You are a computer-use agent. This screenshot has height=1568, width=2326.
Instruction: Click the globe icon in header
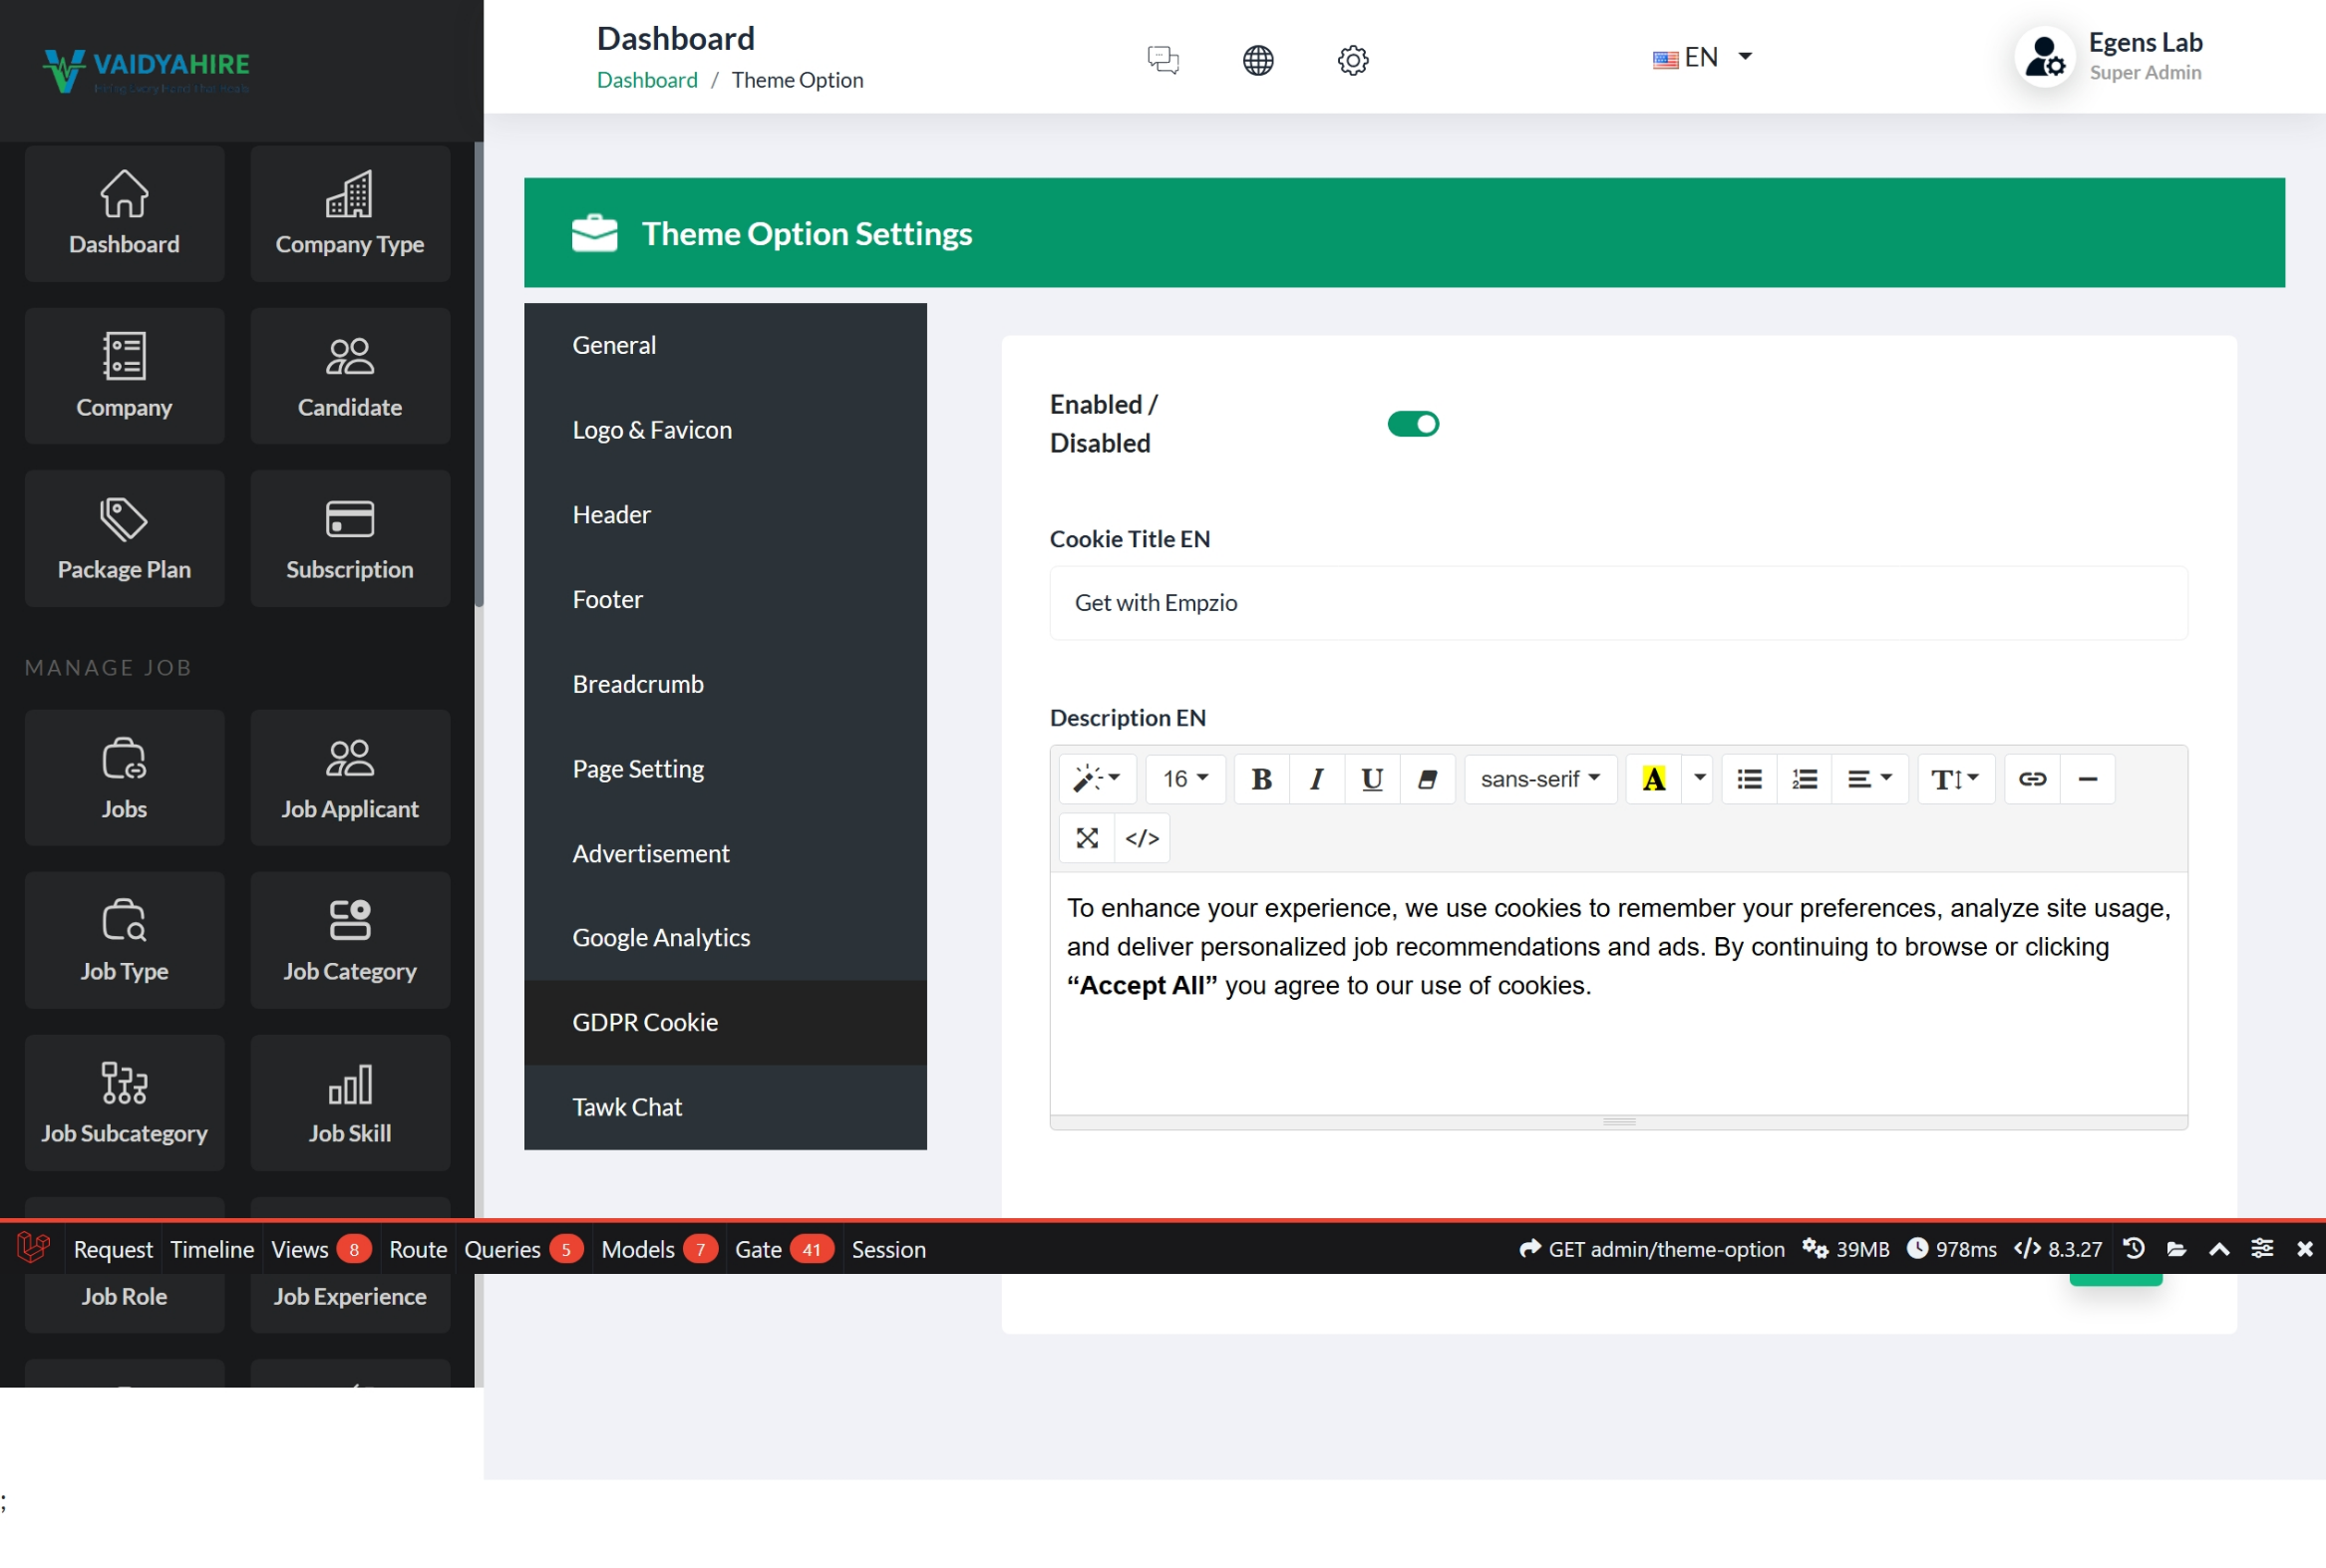tap(1257, 60)
